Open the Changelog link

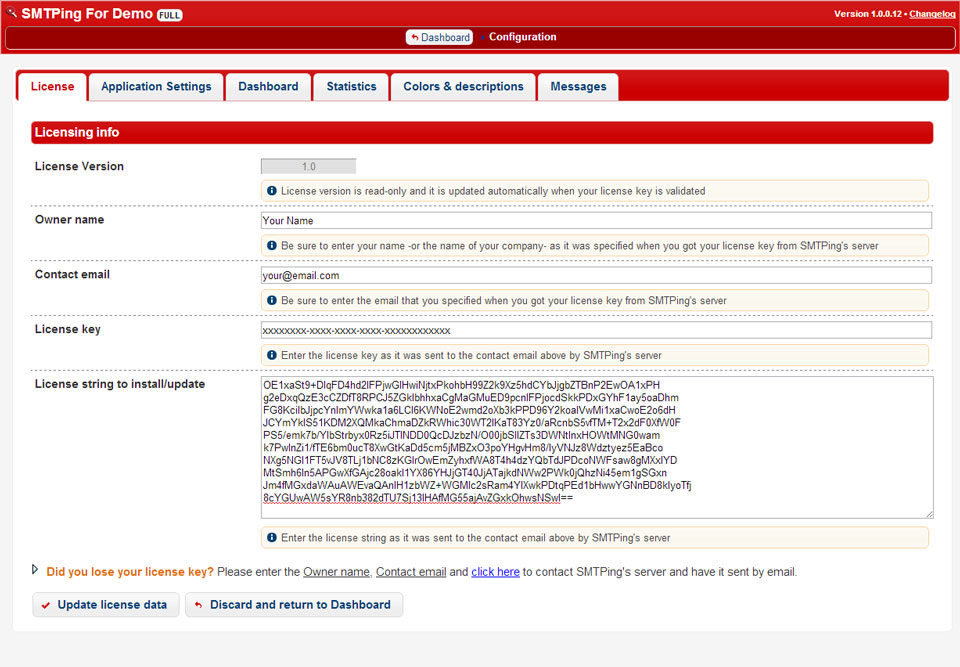pyautogui.click(x=932, y=14)
